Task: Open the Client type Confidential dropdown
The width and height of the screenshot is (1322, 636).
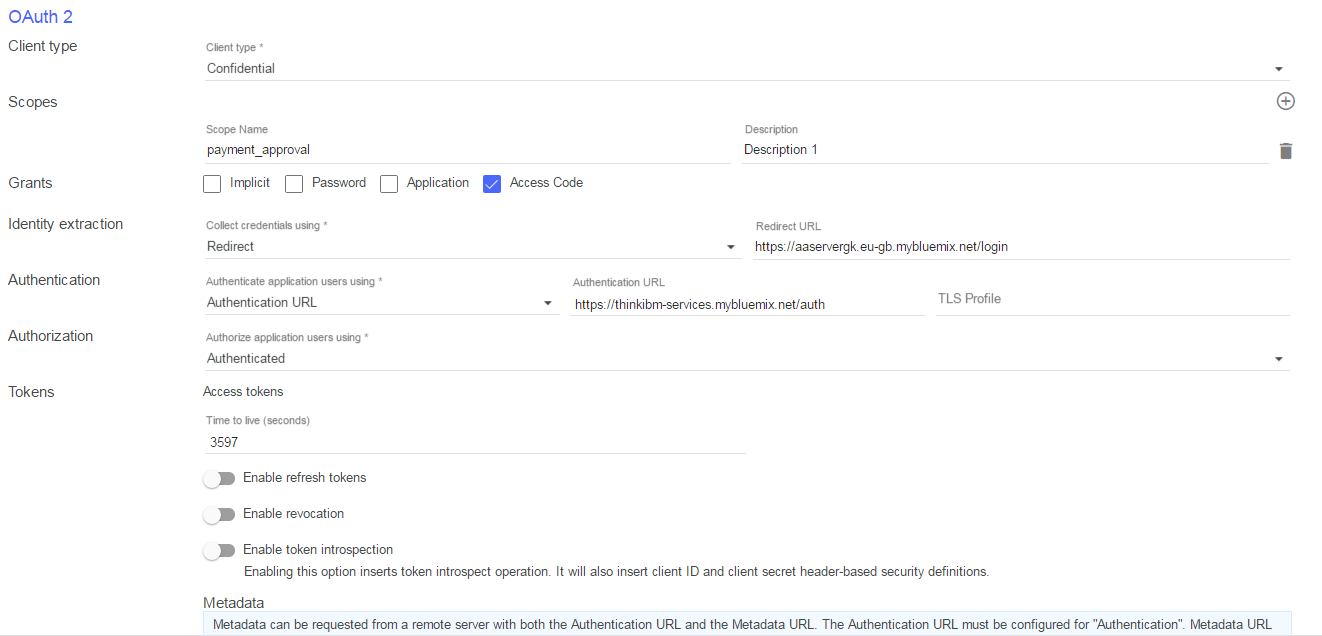Action: pos(747,69)
